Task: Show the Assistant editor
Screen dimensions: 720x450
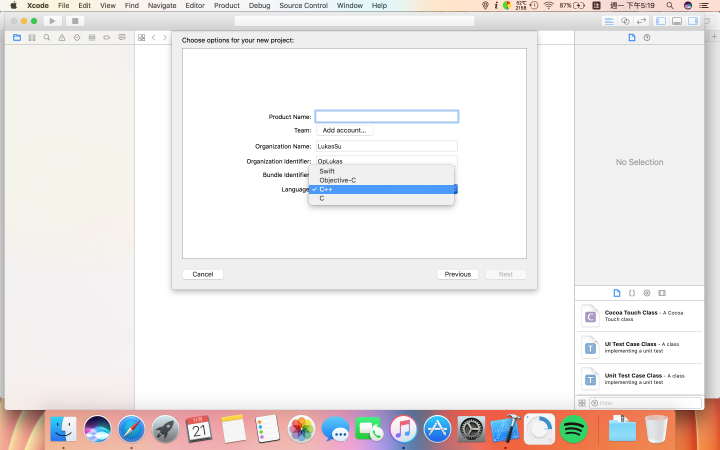Action: click(625, 21)
